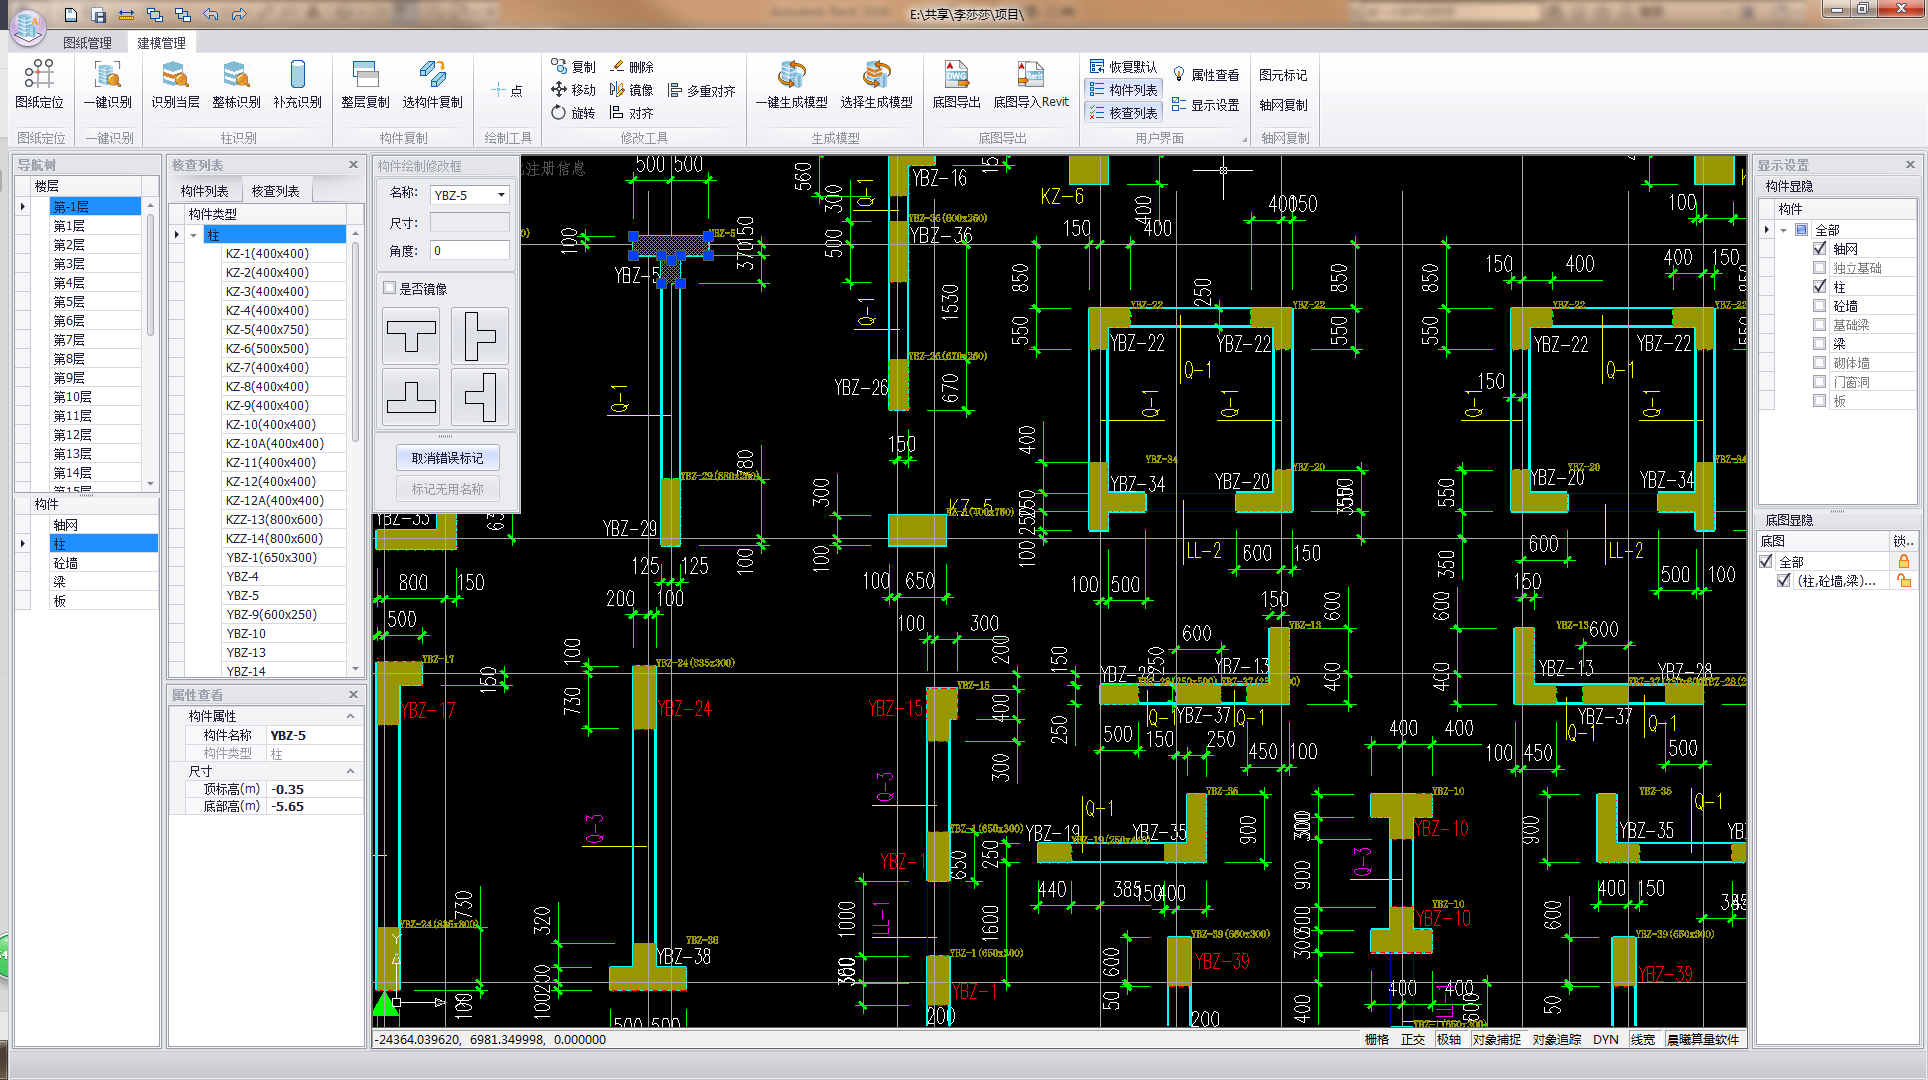Click 底图导入Revit import icon
1928x1080 pixels.
point(1030,84)
